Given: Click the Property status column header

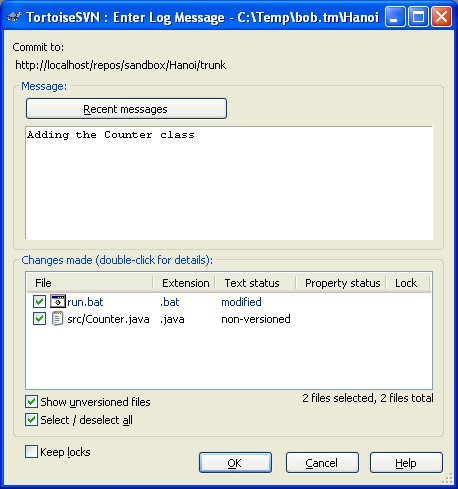Looking at the screenshot, I should click(341, 283).
